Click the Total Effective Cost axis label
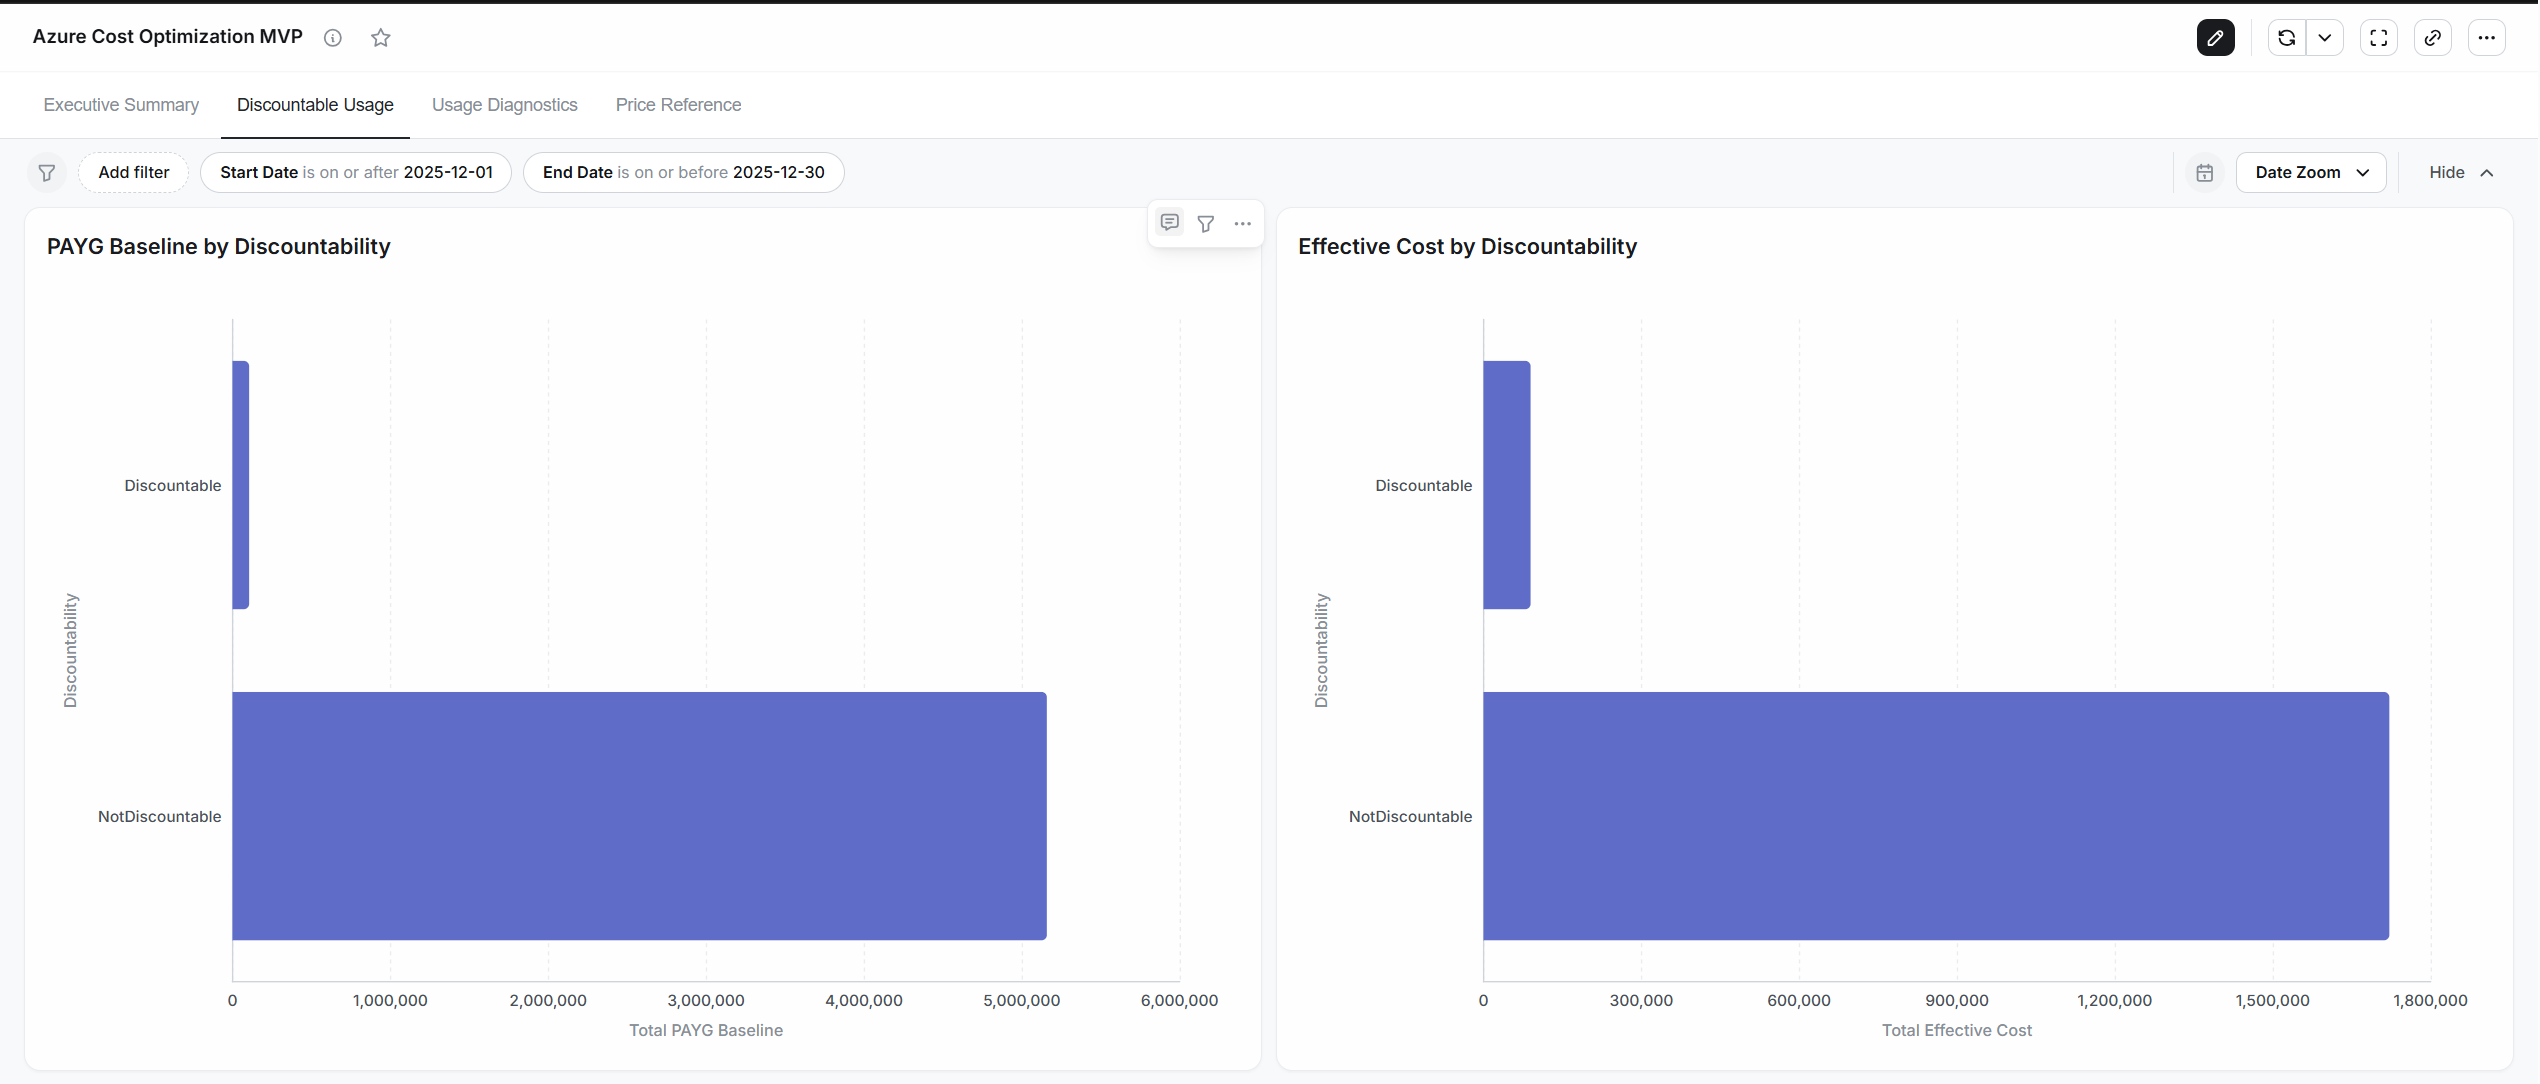The width and height of the screenshot is (2540, 1084). click(1957, 1030)
